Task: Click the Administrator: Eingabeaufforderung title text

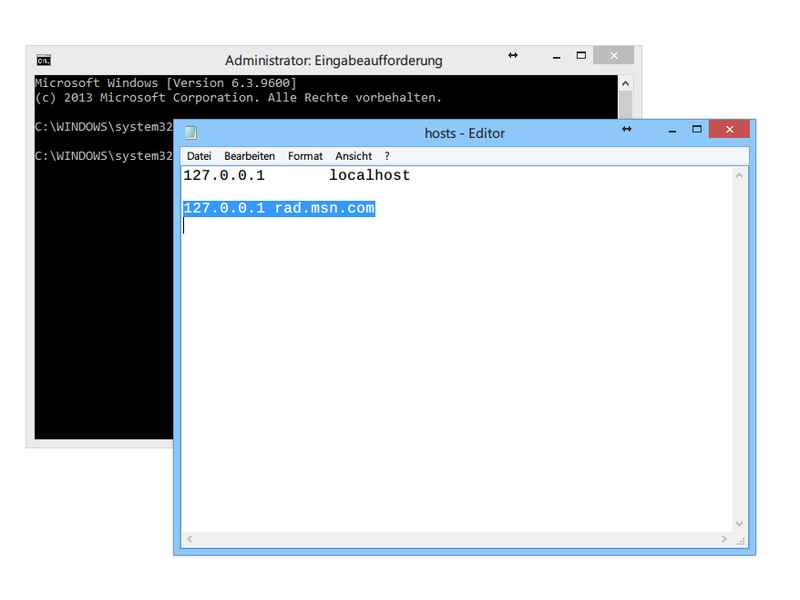Action: [334, 60]
